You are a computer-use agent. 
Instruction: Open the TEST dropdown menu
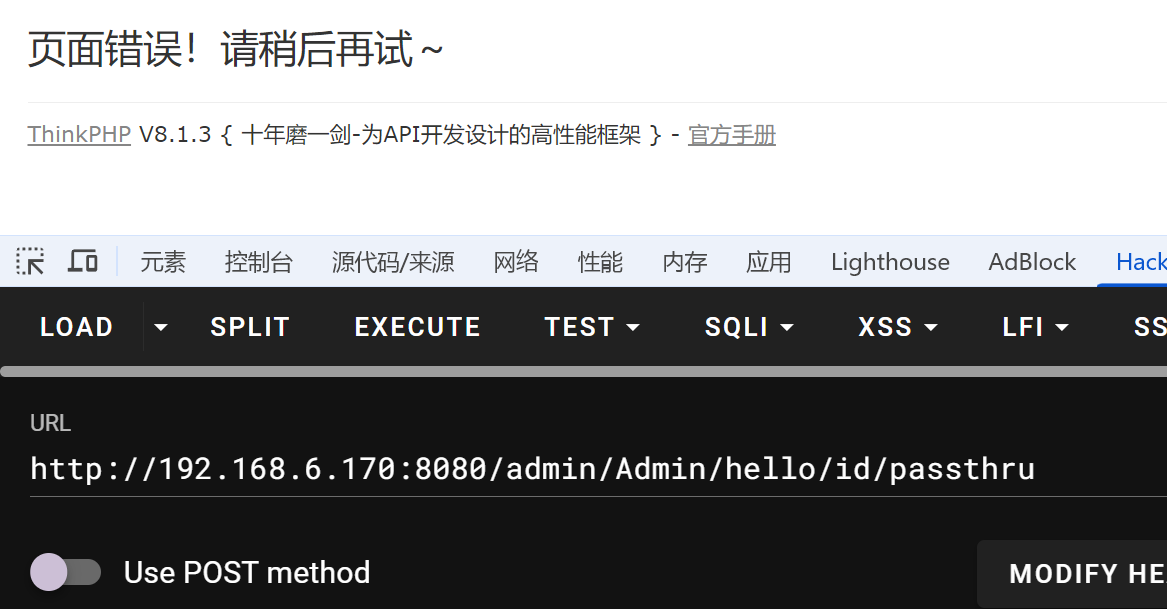592,327
